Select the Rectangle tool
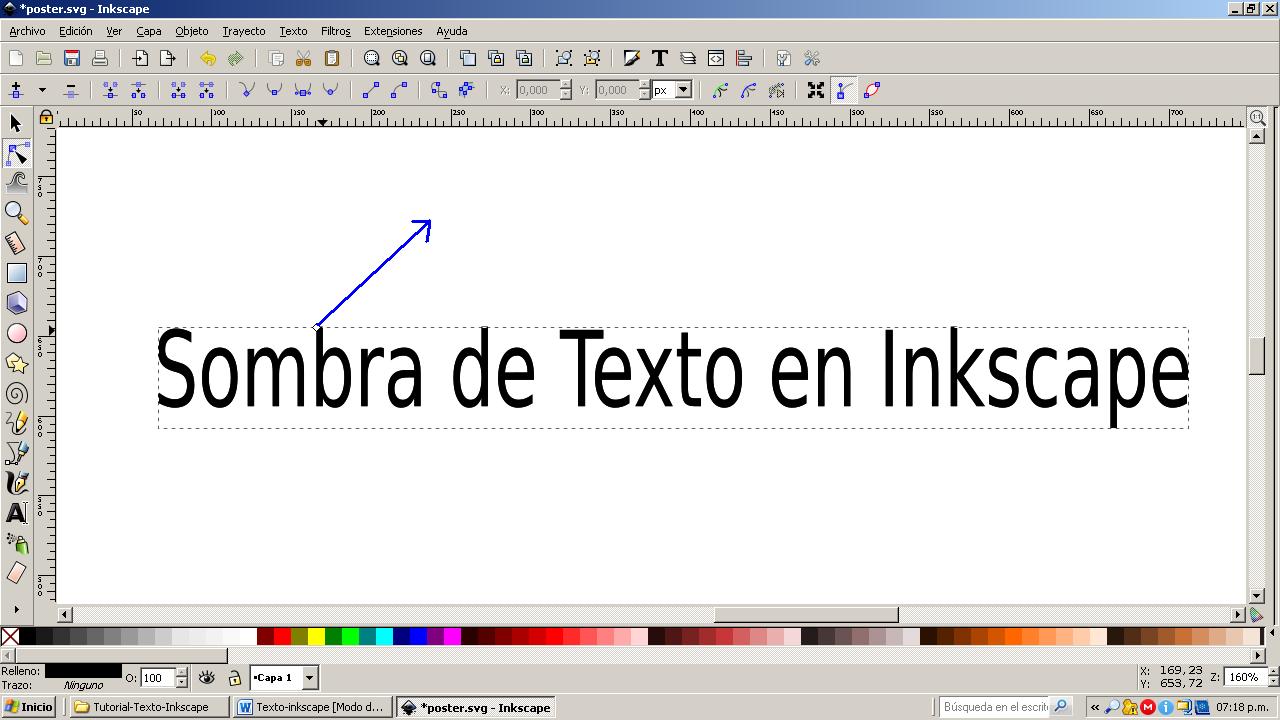Viewport: 1280px width, 720px height. click(x=16, y=273)
